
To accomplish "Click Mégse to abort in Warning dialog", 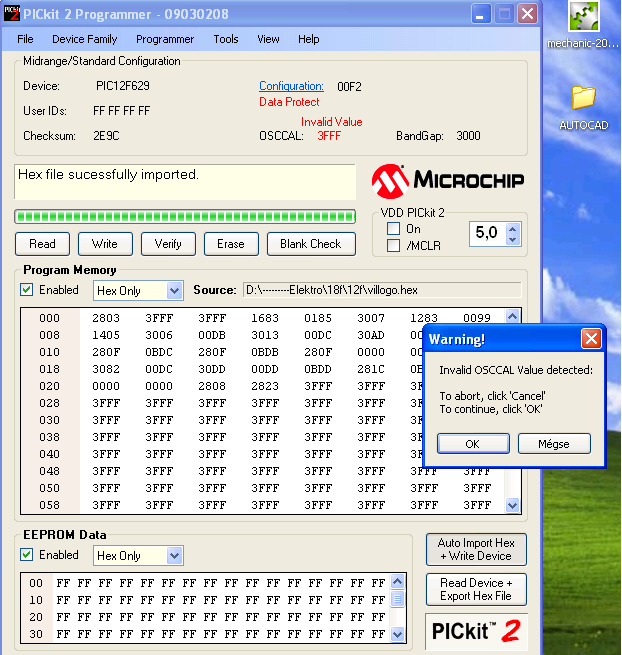I will click(x=554, y=443).
